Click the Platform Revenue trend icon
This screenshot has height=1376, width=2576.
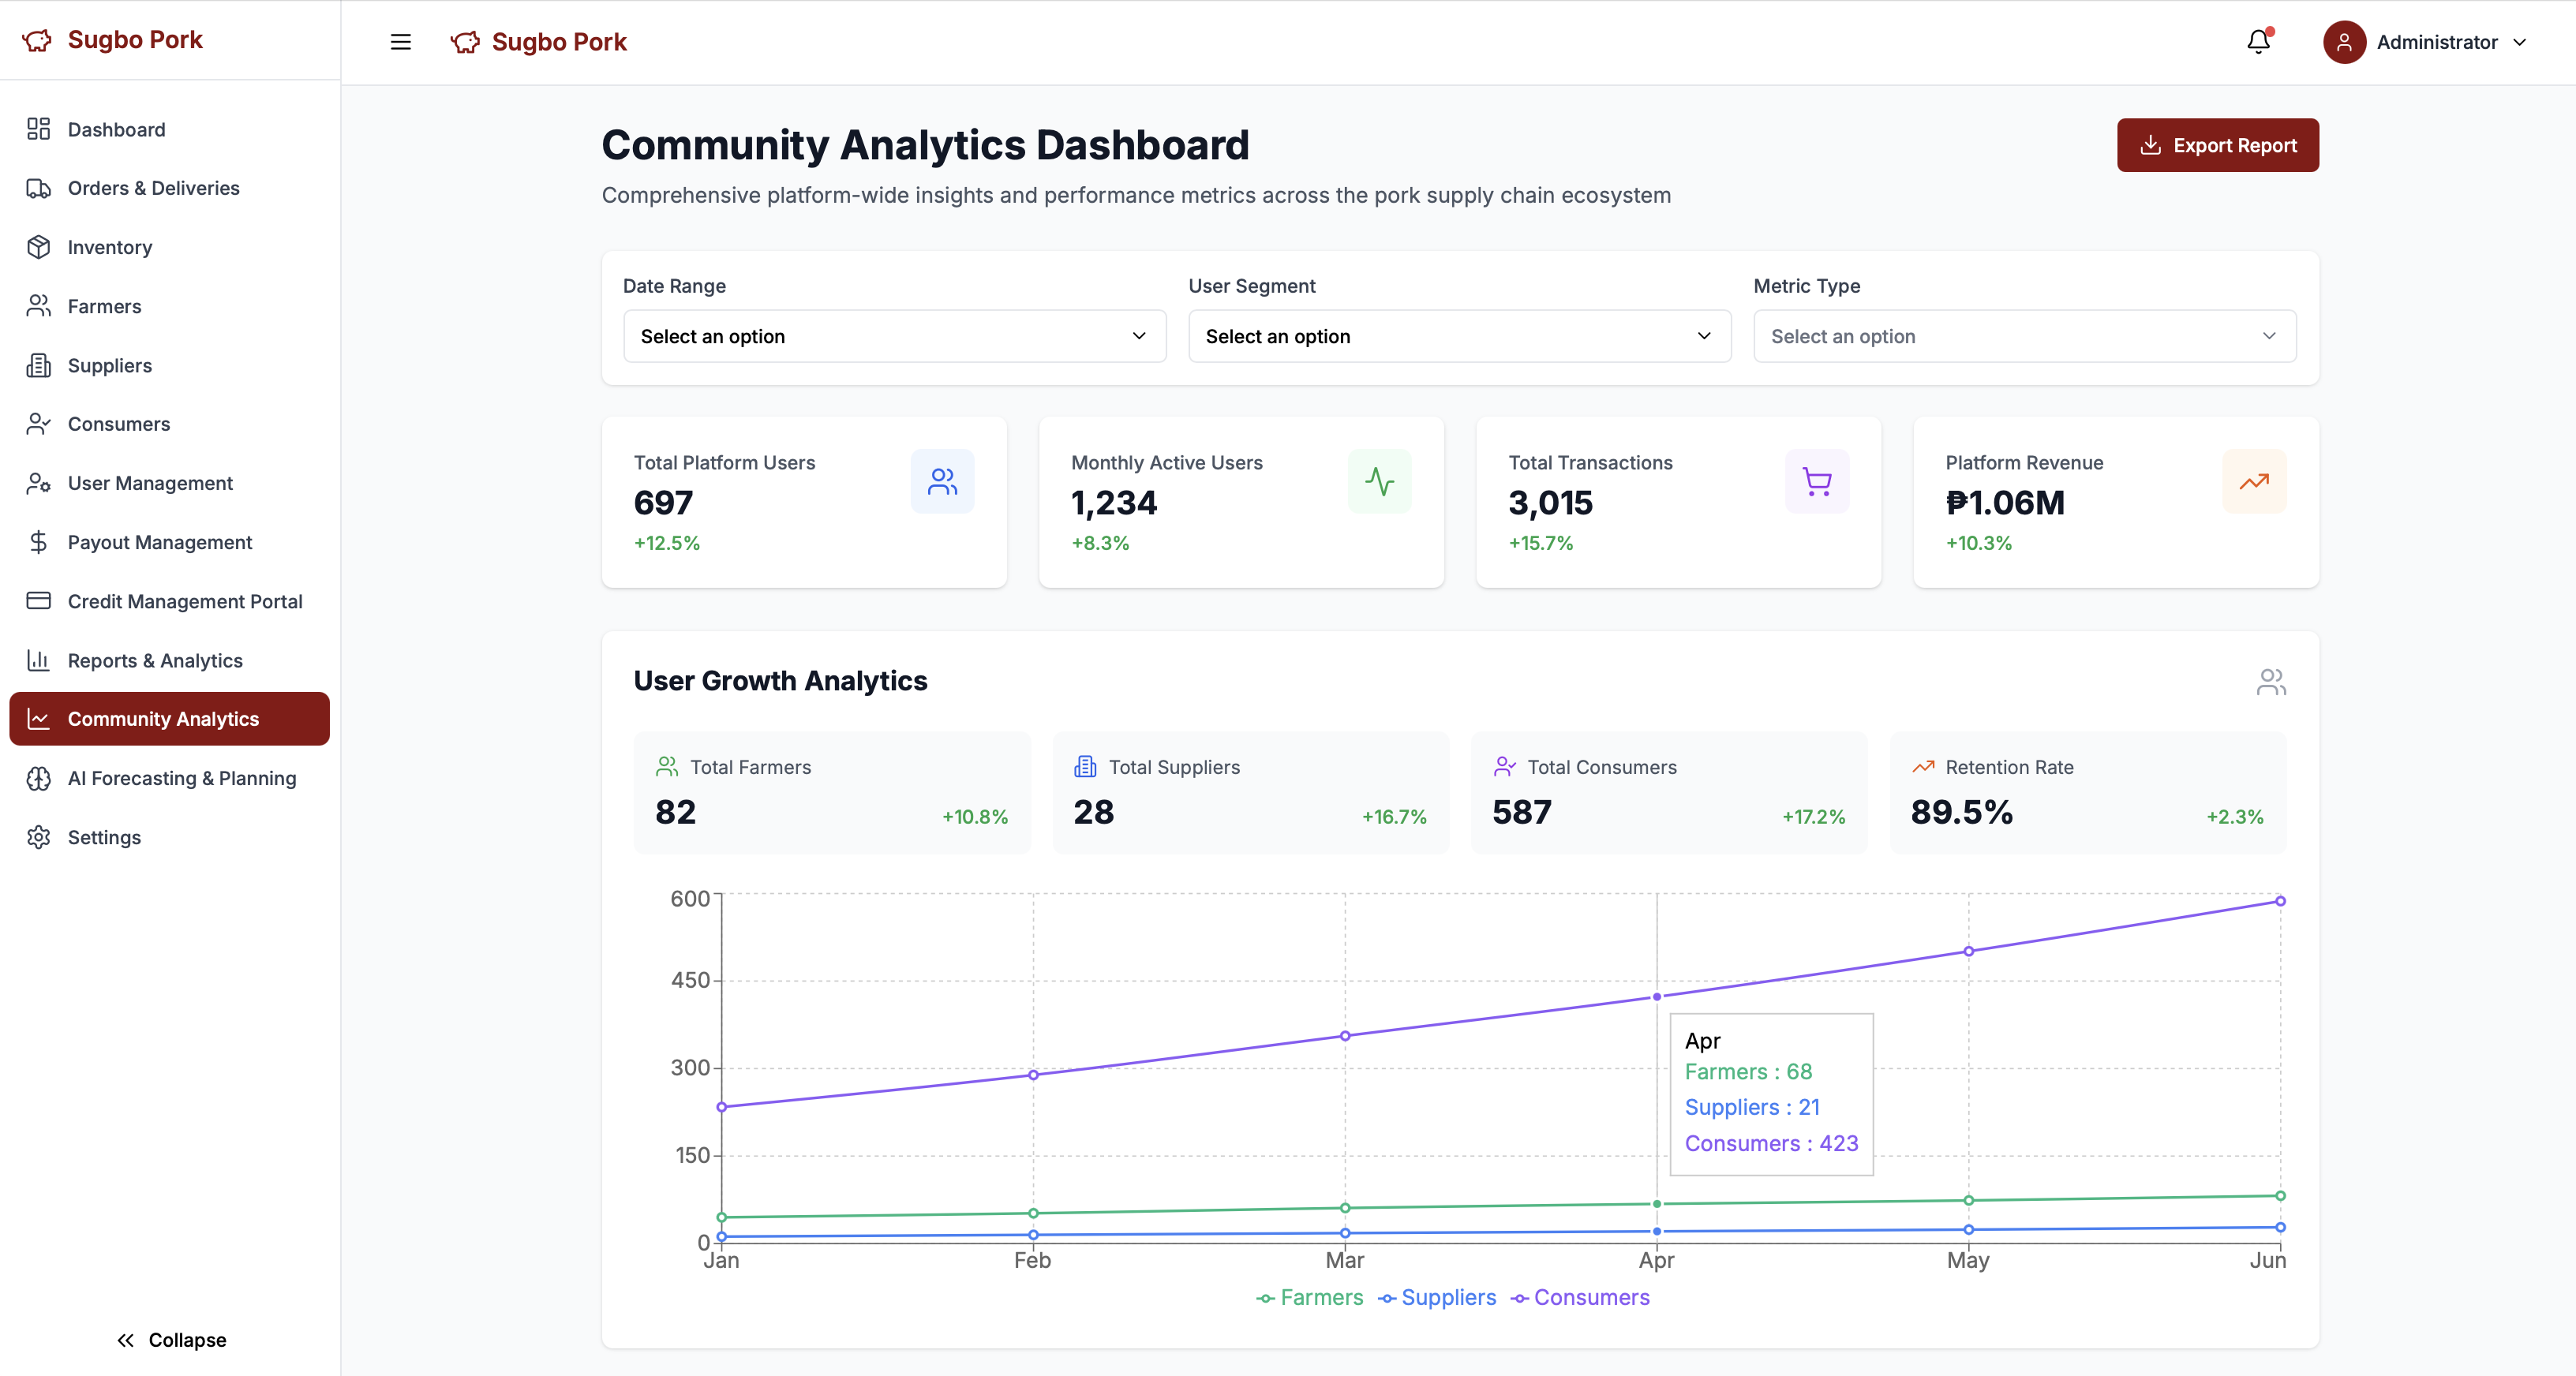(2253, 482)
